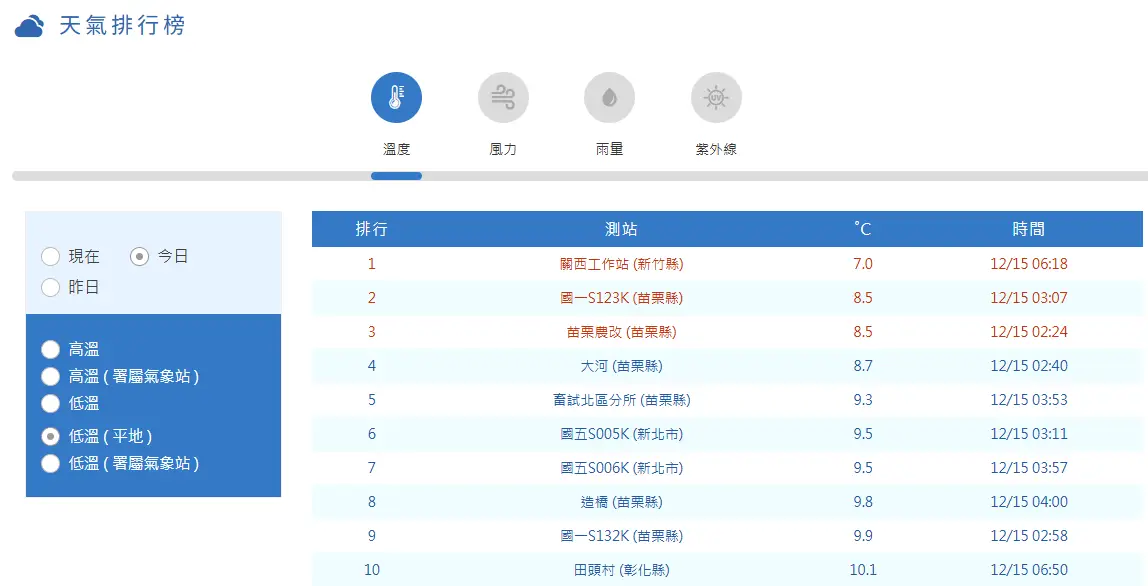The height and width of the screenshot is (586, 1148).
Task: Open the 風力 tab label
Action: 503,149
